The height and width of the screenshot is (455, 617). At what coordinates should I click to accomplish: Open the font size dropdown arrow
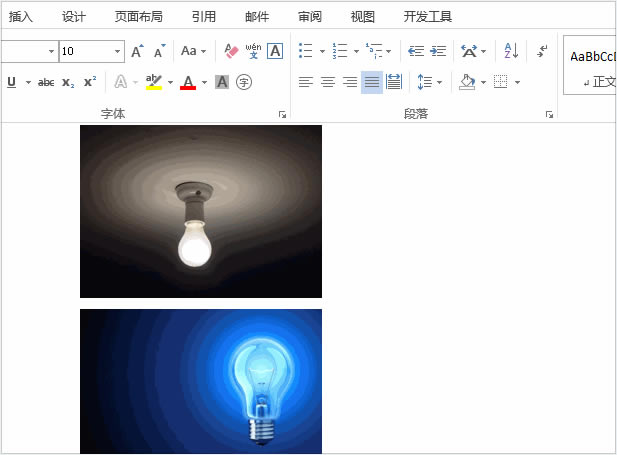coord(117,51)
